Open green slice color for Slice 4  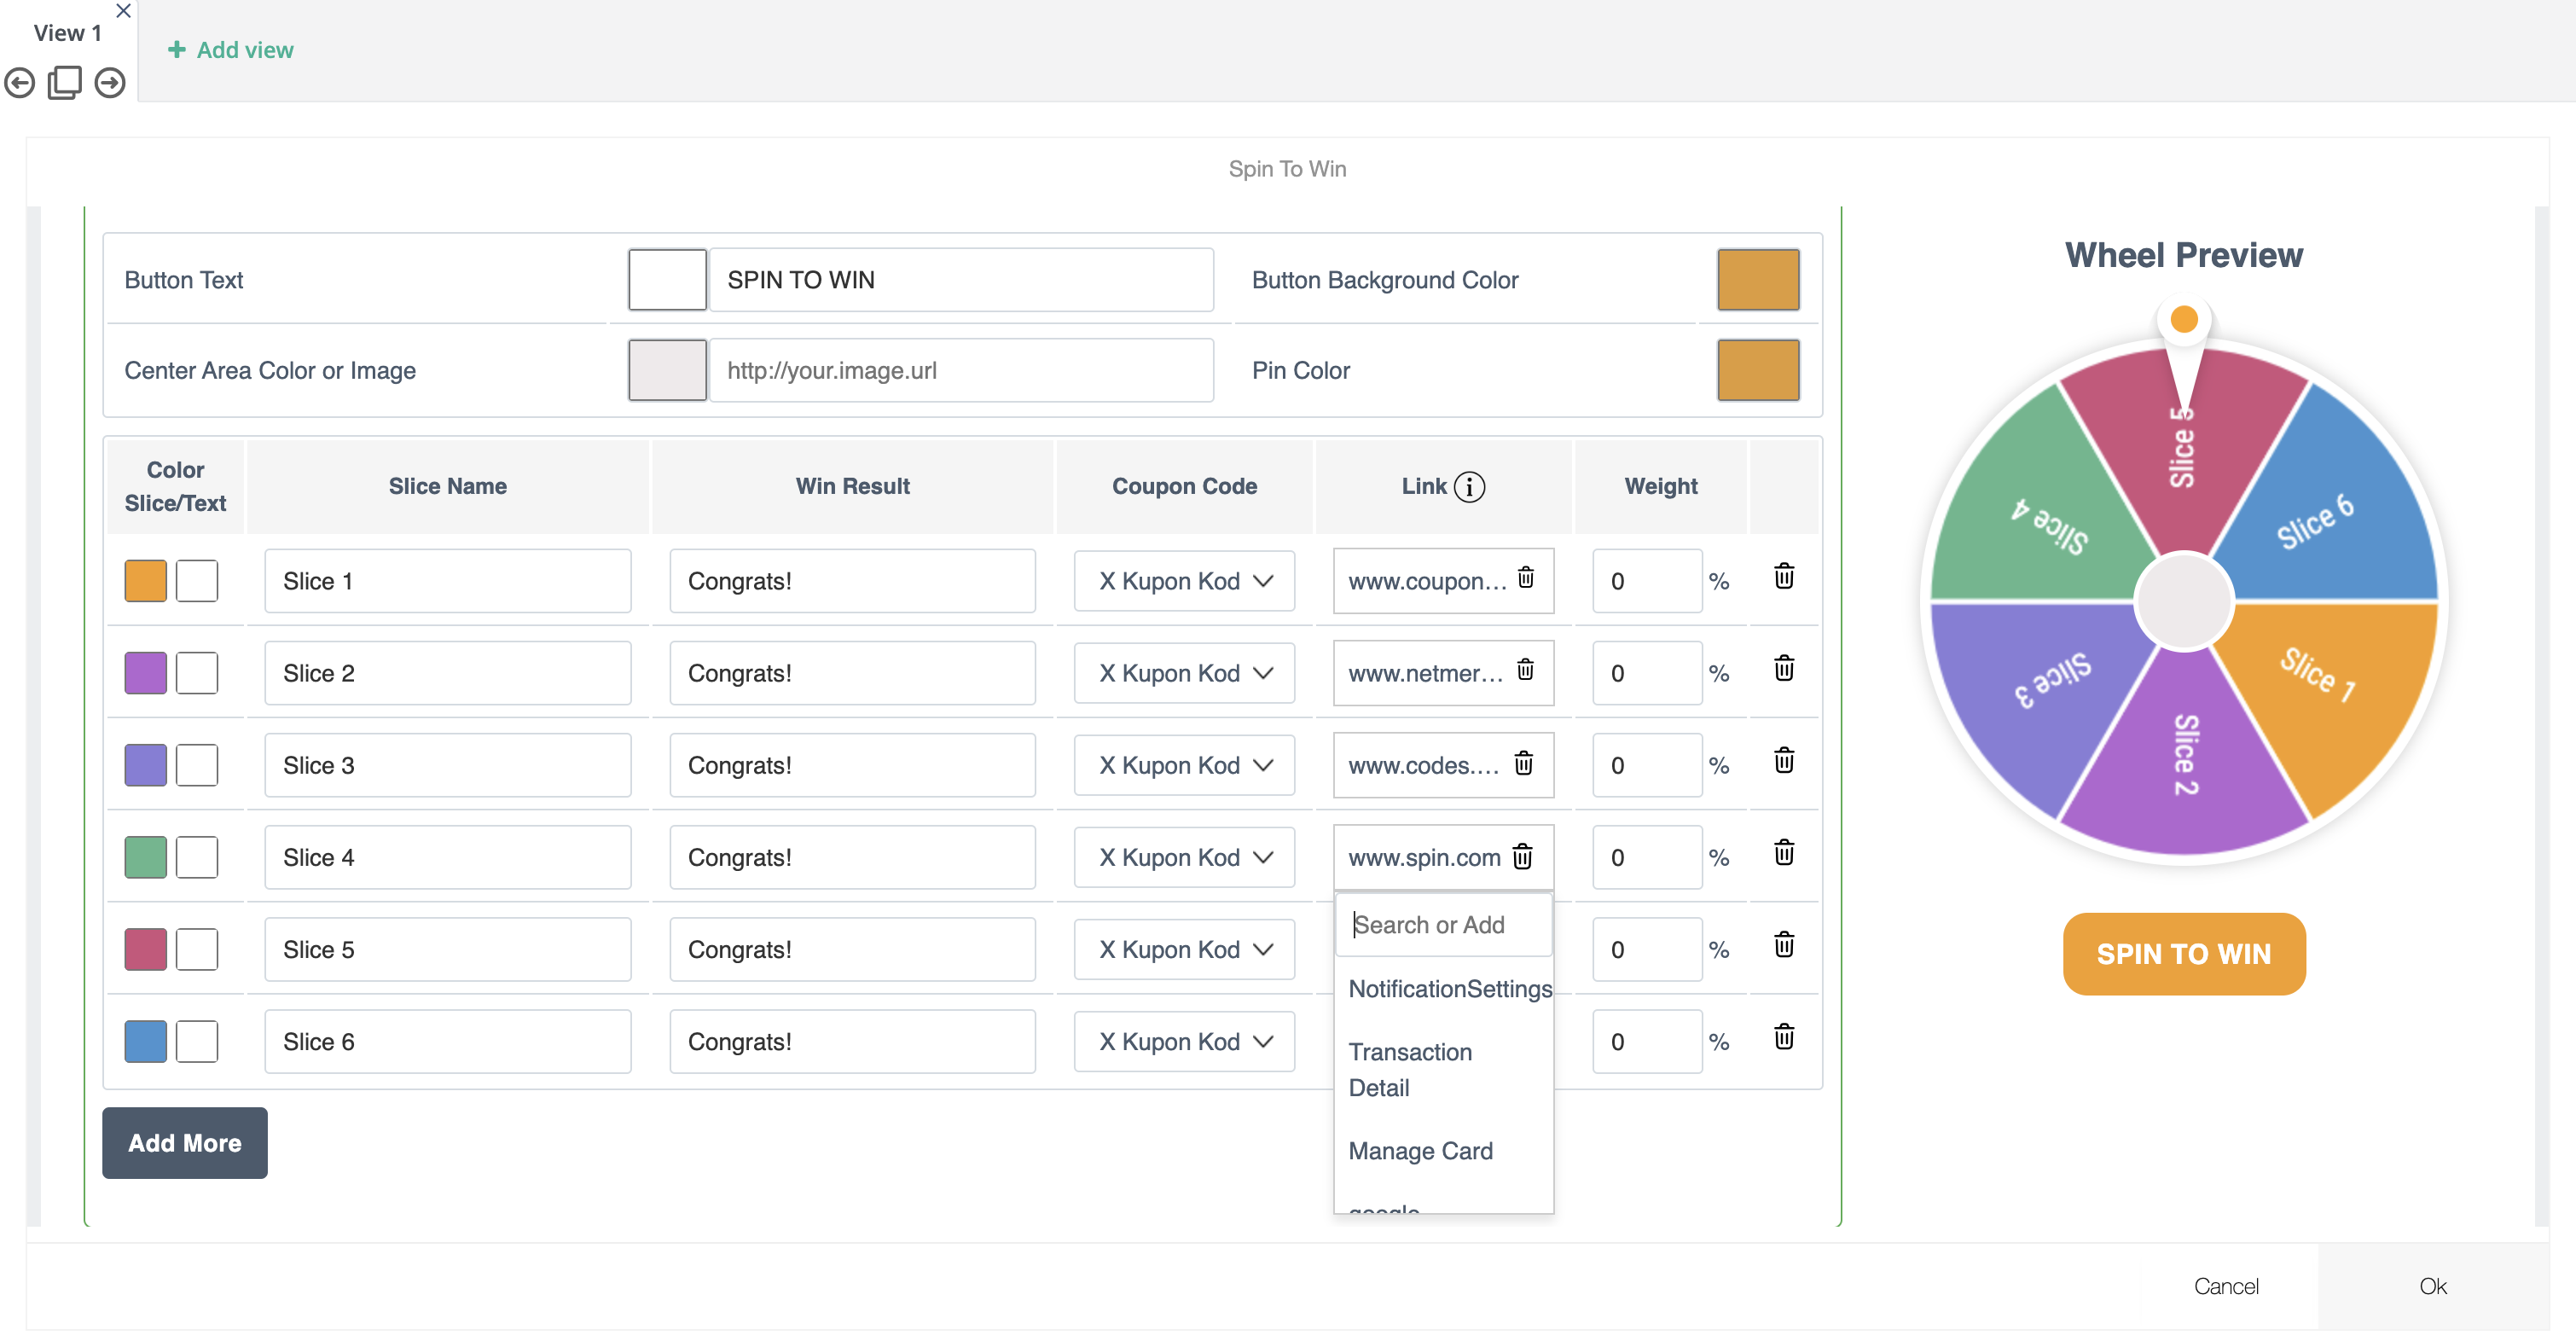point(146,857)
